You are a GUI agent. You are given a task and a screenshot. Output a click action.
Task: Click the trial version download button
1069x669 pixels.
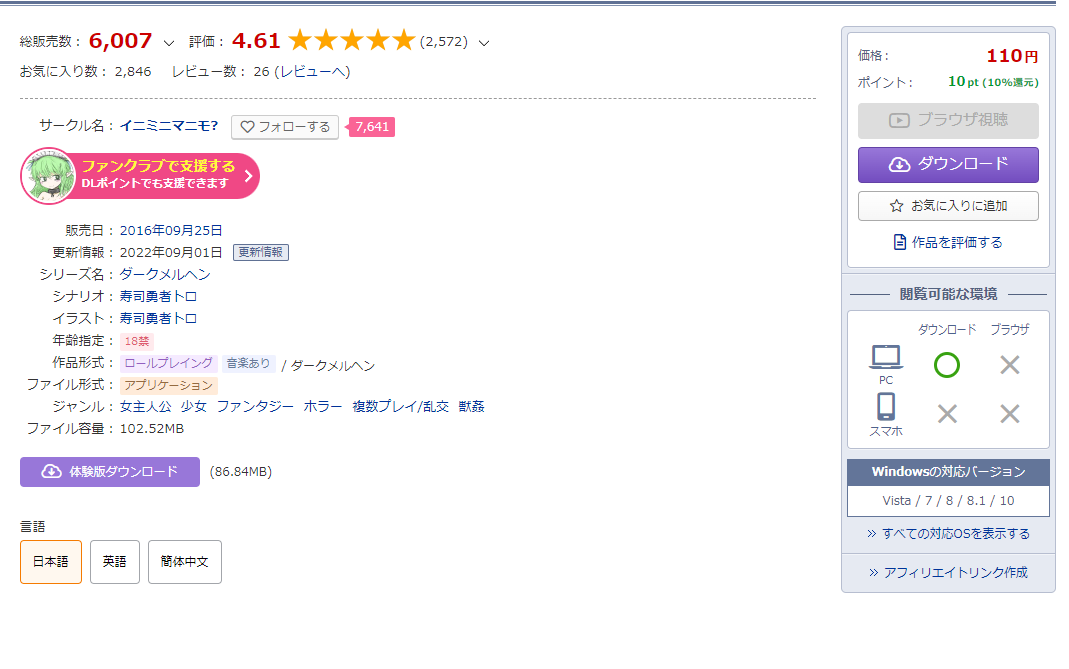(x=110, y=472)
